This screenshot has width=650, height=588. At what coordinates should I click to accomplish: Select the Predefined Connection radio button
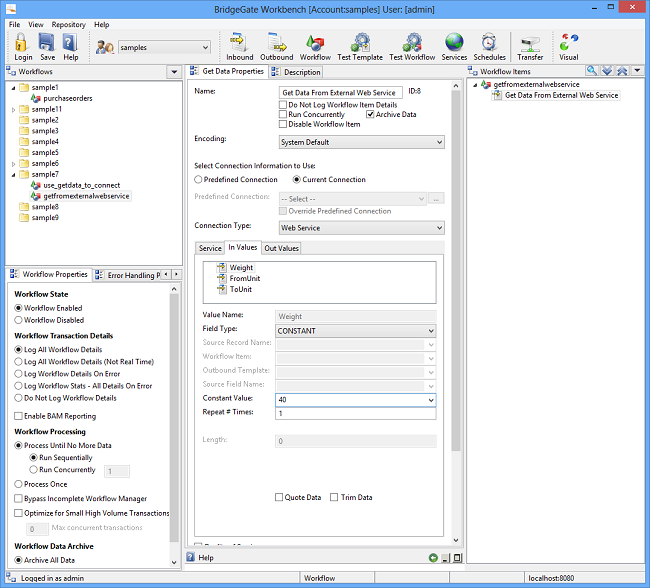(x=198, y=179)
